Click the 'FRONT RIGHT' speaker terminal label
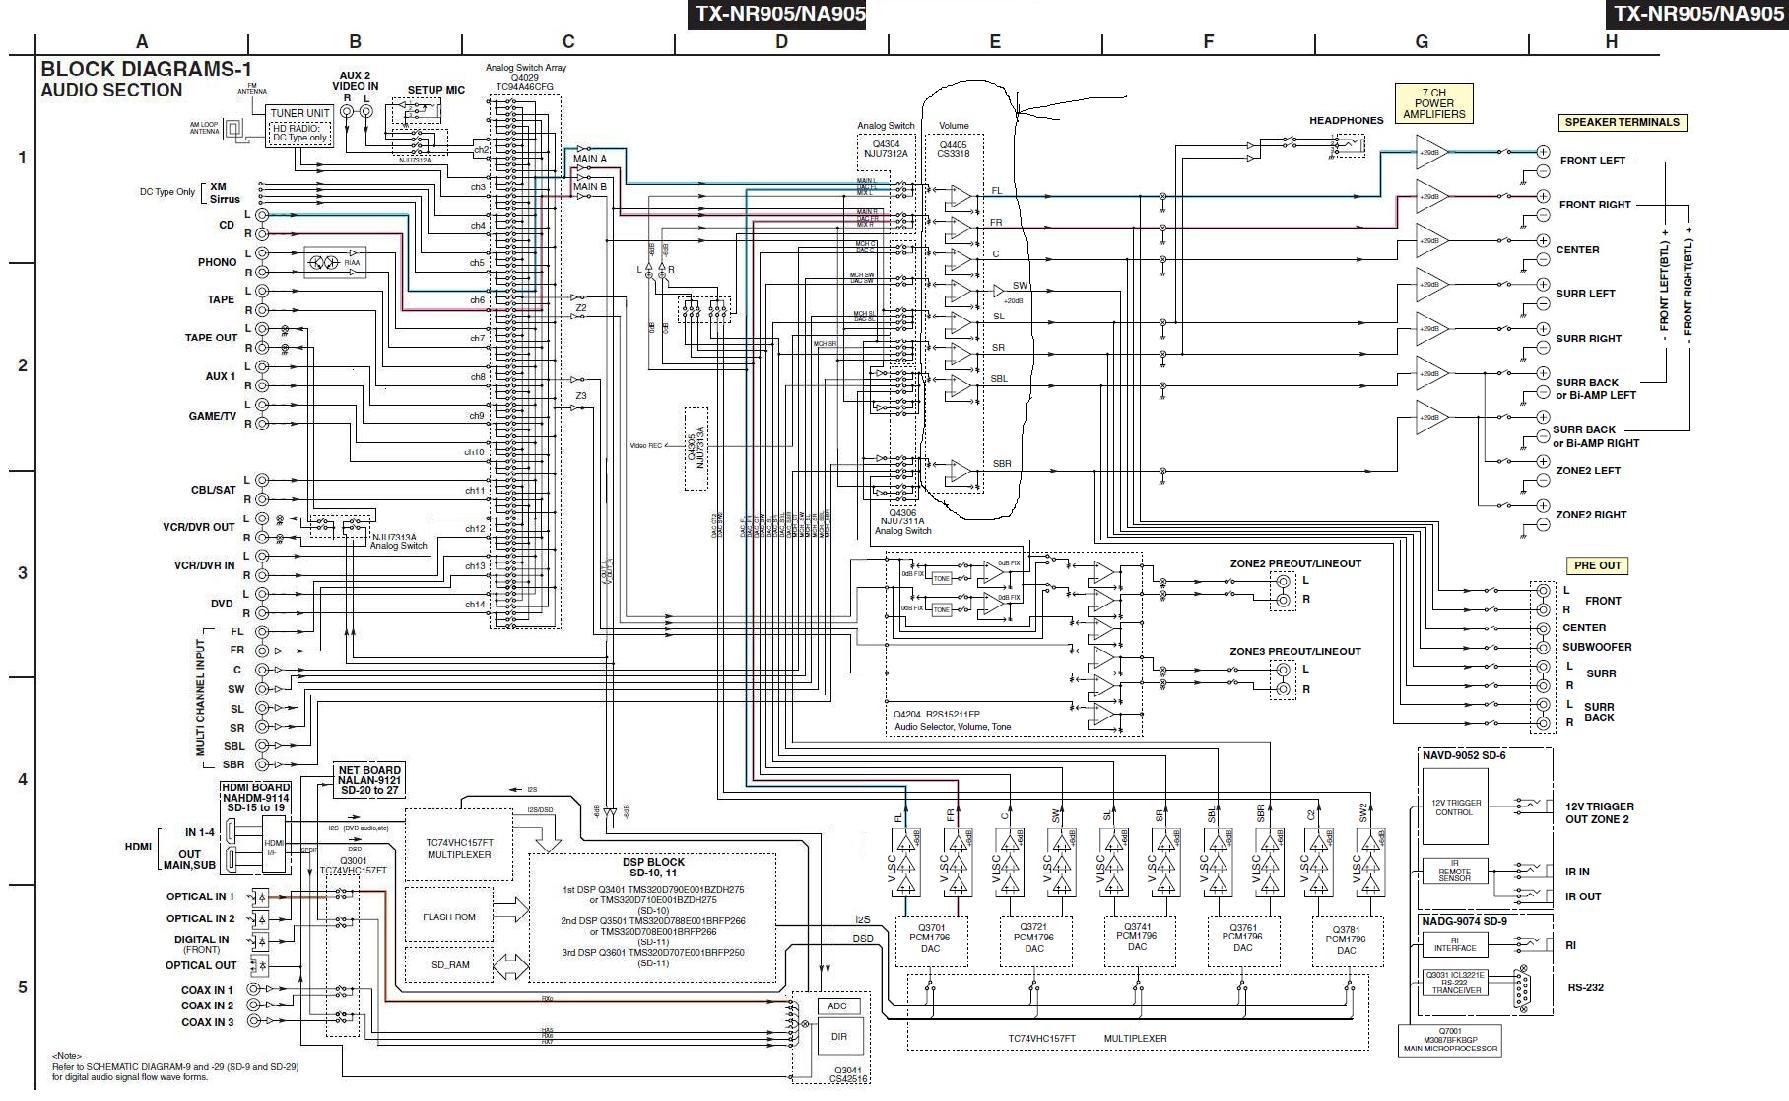Screen dimensions: 1789x1101 click(1594, 204)
